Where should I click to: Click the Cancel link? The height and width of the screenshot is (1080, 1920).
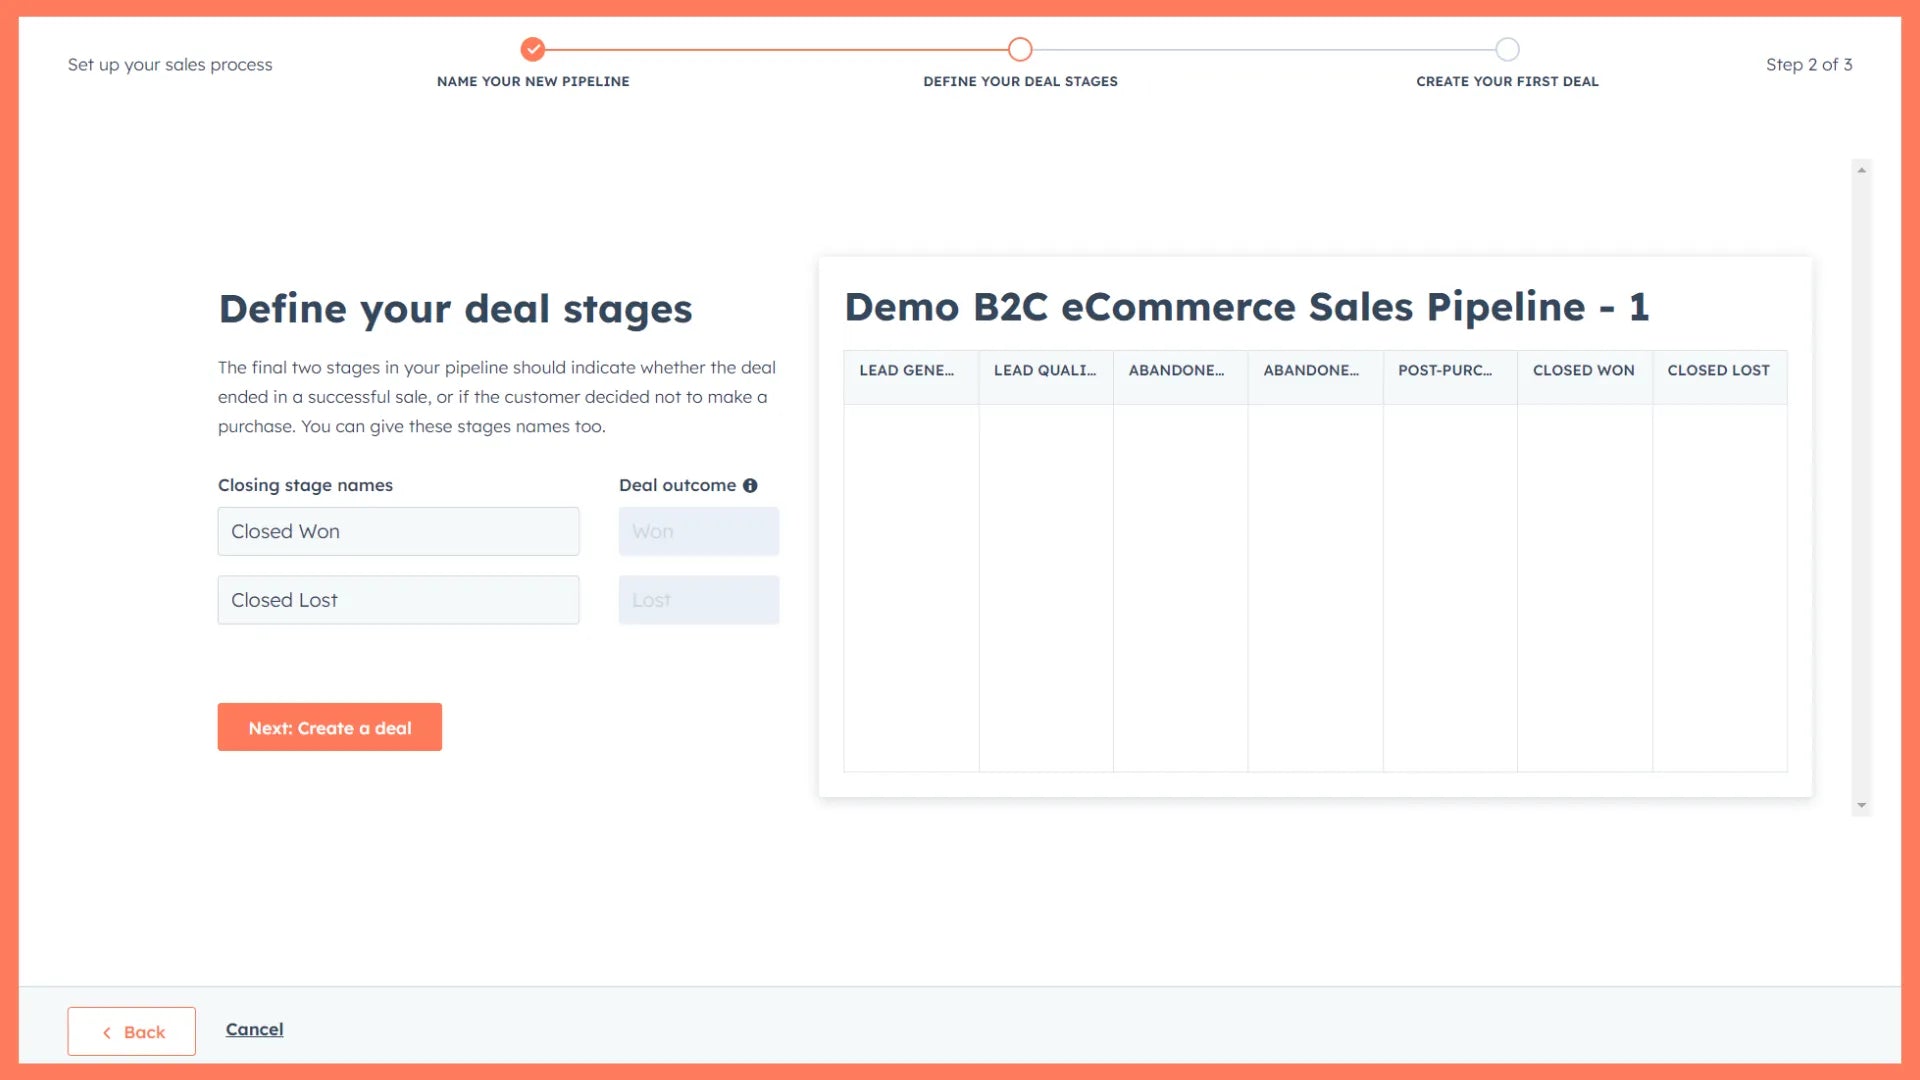pyautogui.click(x=254, y=1029)
